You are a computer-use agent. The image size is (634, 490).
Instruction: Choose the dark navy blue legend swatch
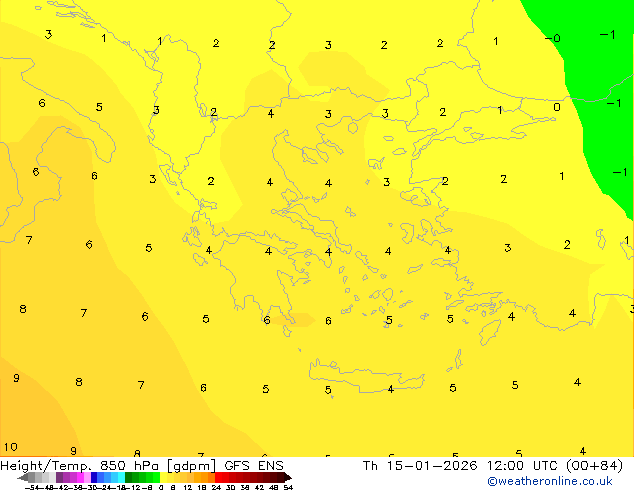click(94, 477)
